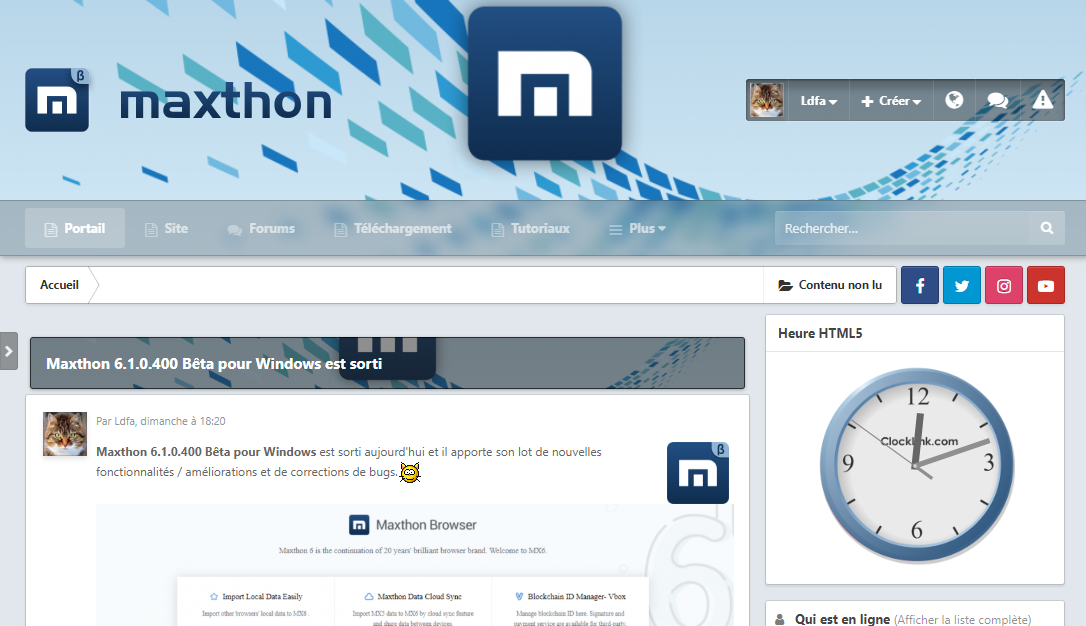Open the Forums section
1086x626 pixels.
pos(261,229)
